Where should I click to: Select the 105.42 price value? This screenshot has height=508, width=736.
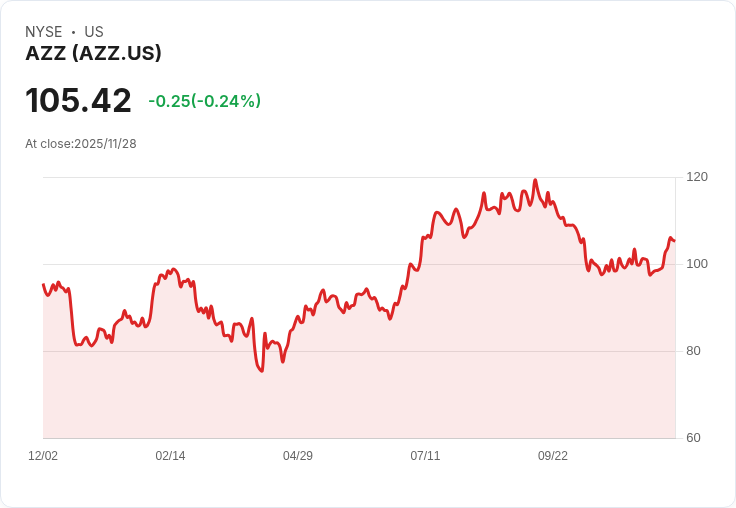(x=78, y=100)
